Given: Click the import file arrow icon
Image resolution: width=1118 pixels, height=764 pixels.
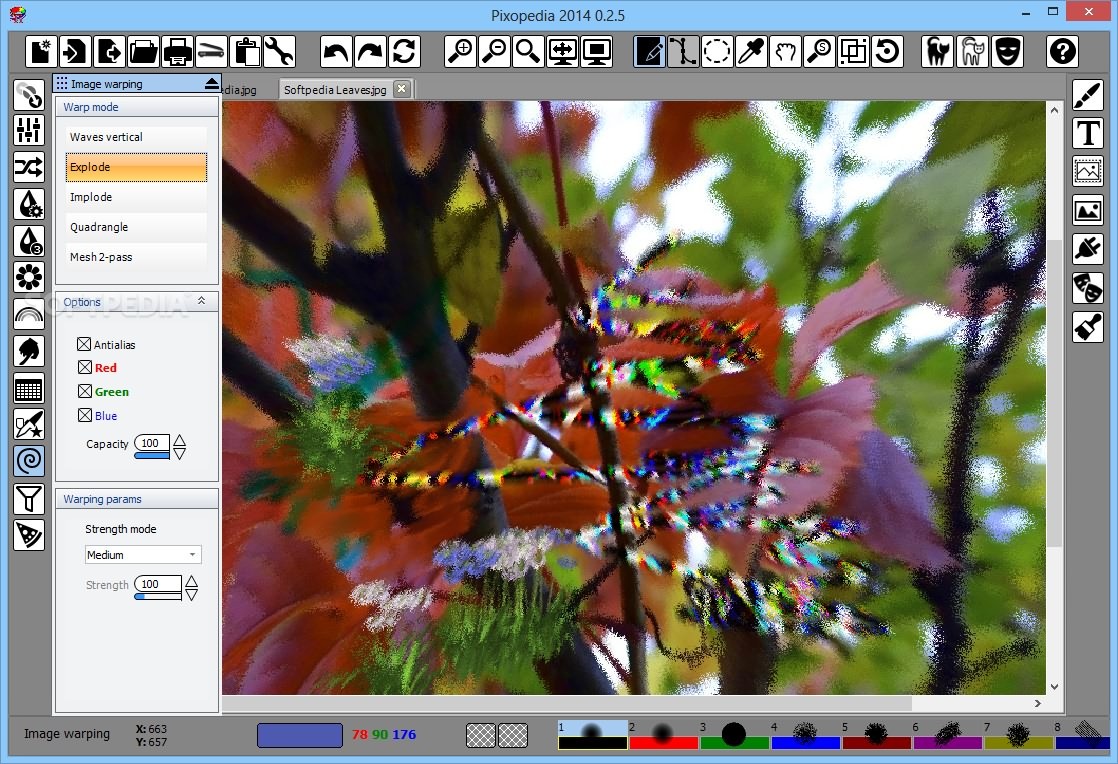Looking at the screenshot, I should [75, 51].
